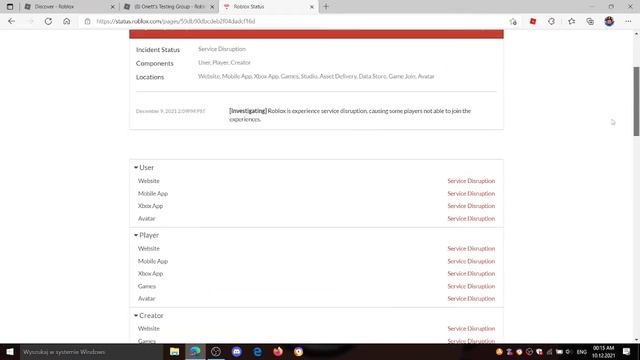Open the purple-ringed taskbar app icon
This screenshot has width=640, height=360.
(298, 351)
